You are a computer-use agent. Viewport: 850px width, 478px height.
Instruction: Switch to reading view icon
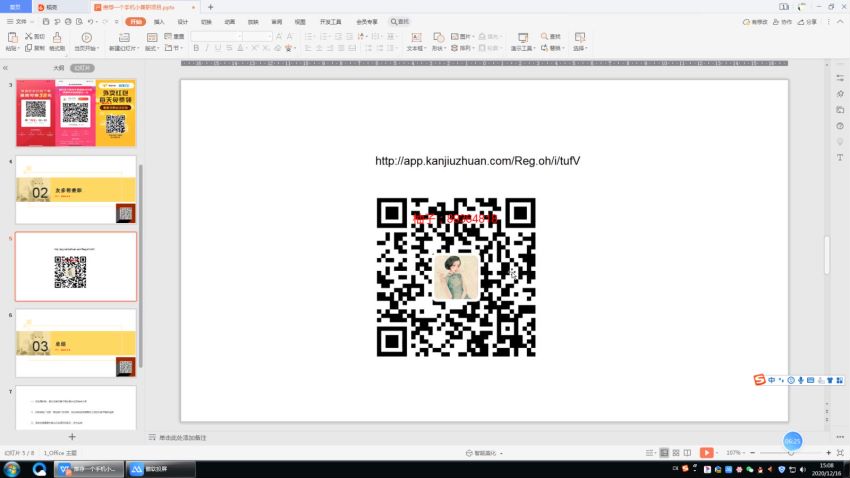(x=687, y=453)
